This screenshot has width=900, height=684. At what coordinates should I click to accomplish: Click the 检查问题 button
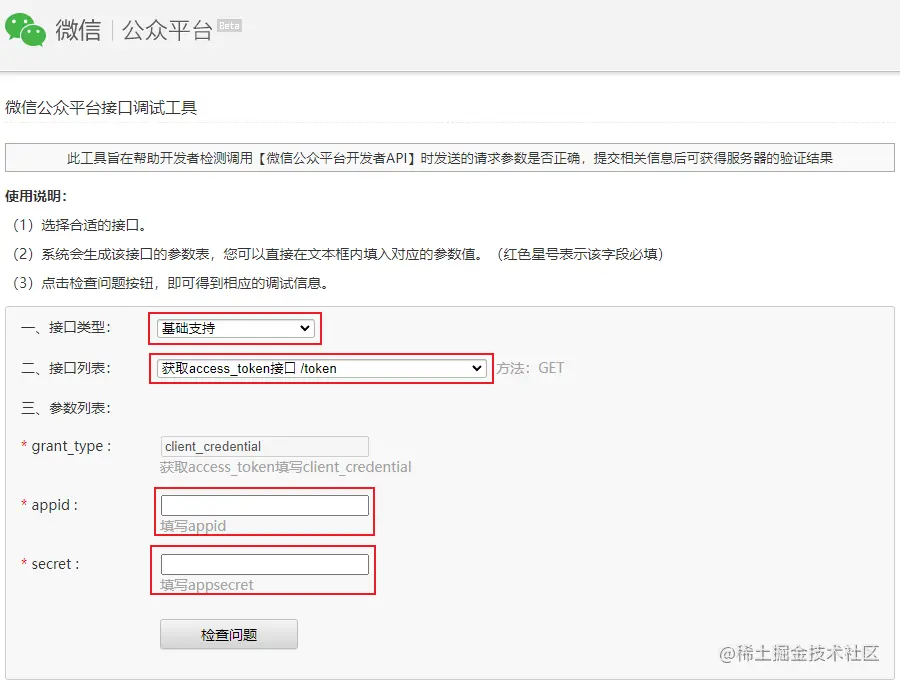click(229, 635)
